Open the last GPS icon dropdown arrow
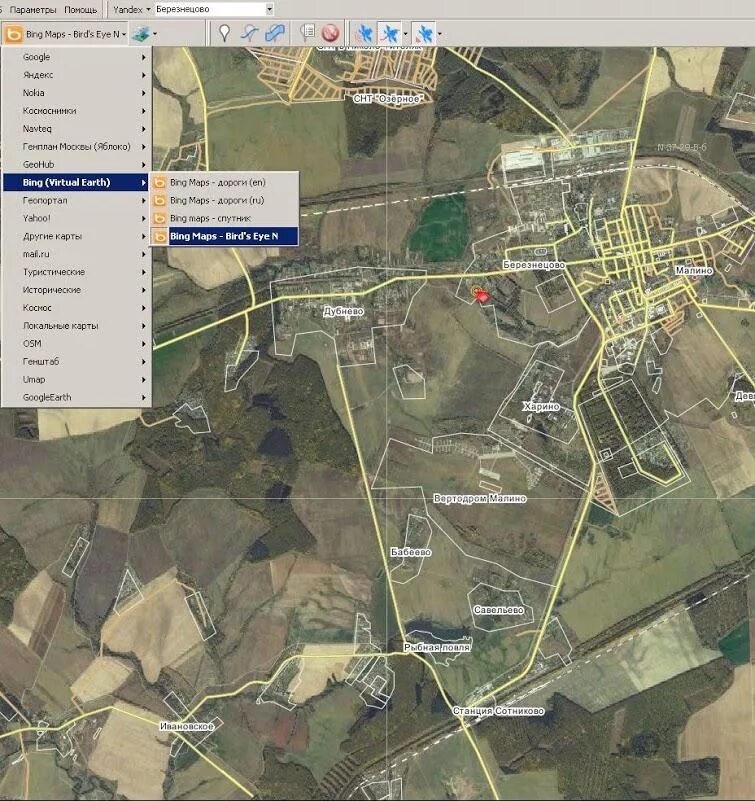 439,34
